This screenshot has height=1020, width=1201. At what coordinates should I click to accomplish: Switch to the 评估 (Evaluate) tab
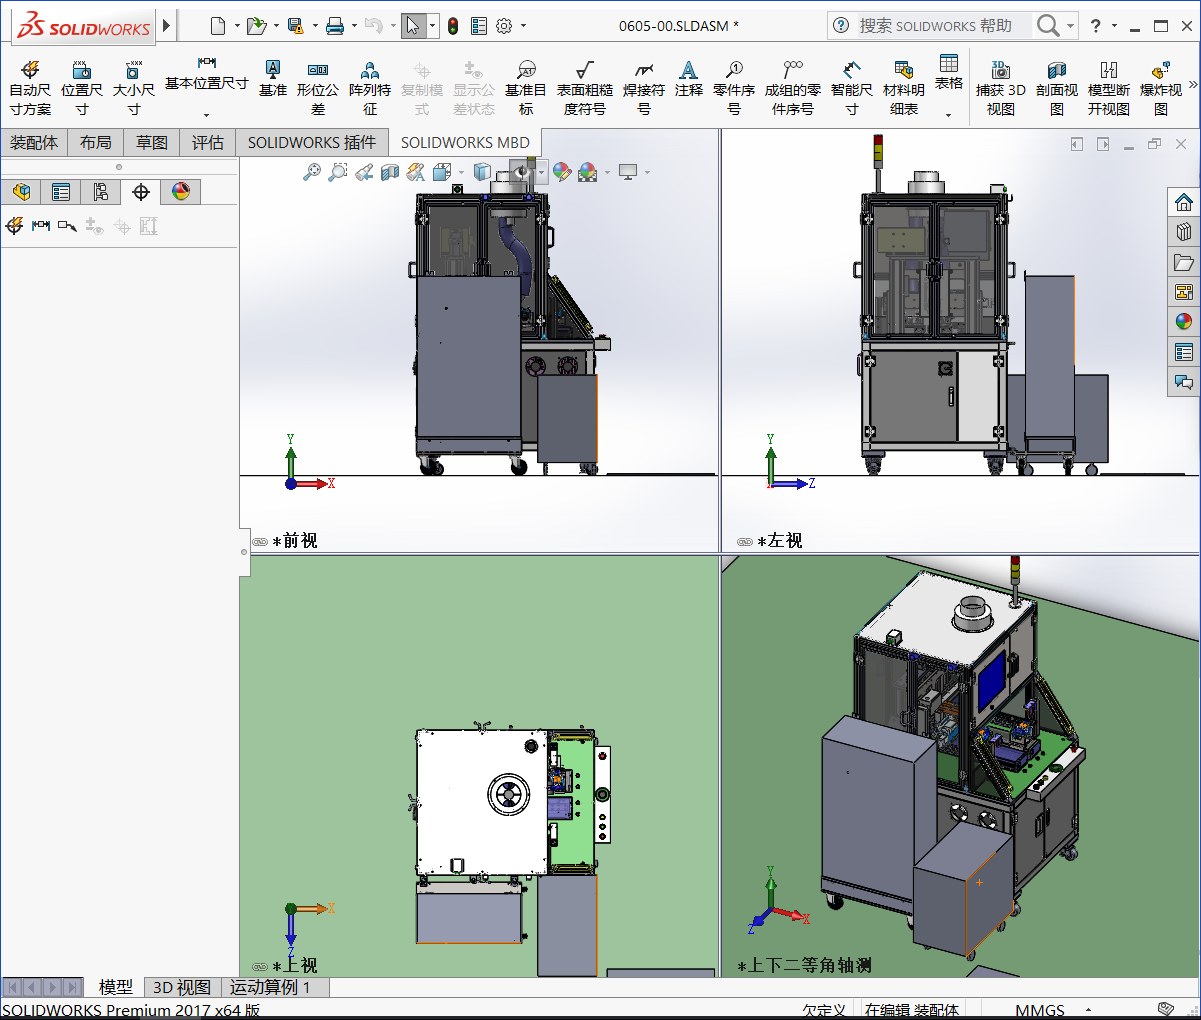[x=208, y=143]
